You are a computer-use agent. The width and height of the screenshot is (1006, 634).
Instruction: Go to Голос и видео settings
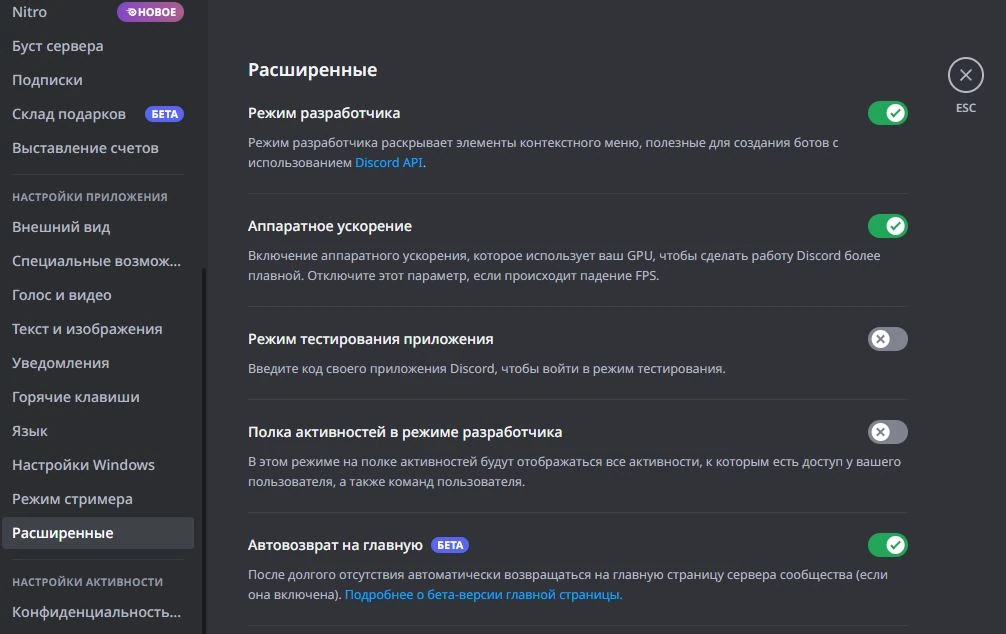point(62,295)
